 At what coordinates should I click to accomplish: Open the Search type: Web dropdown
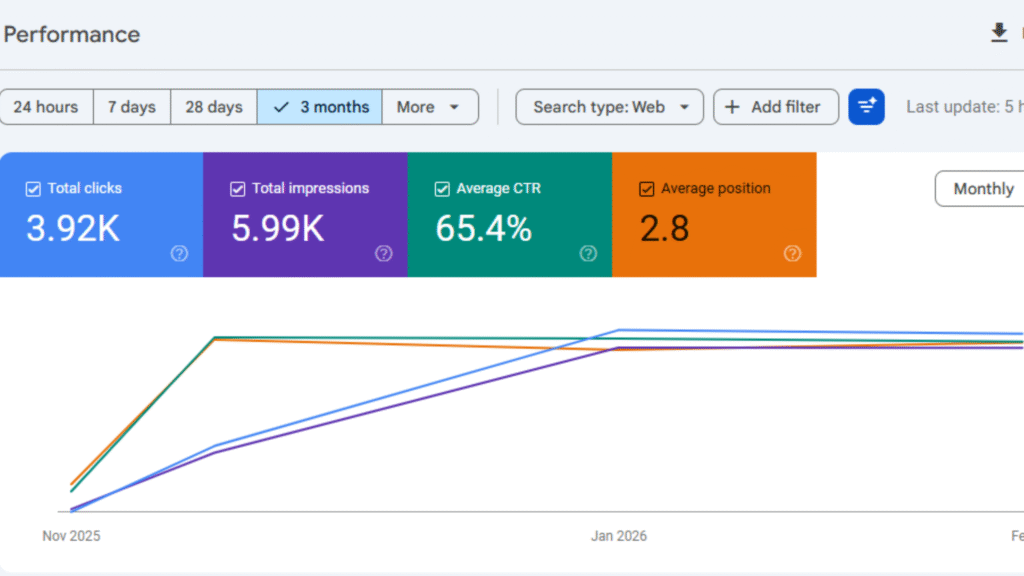tap(609, 107)
